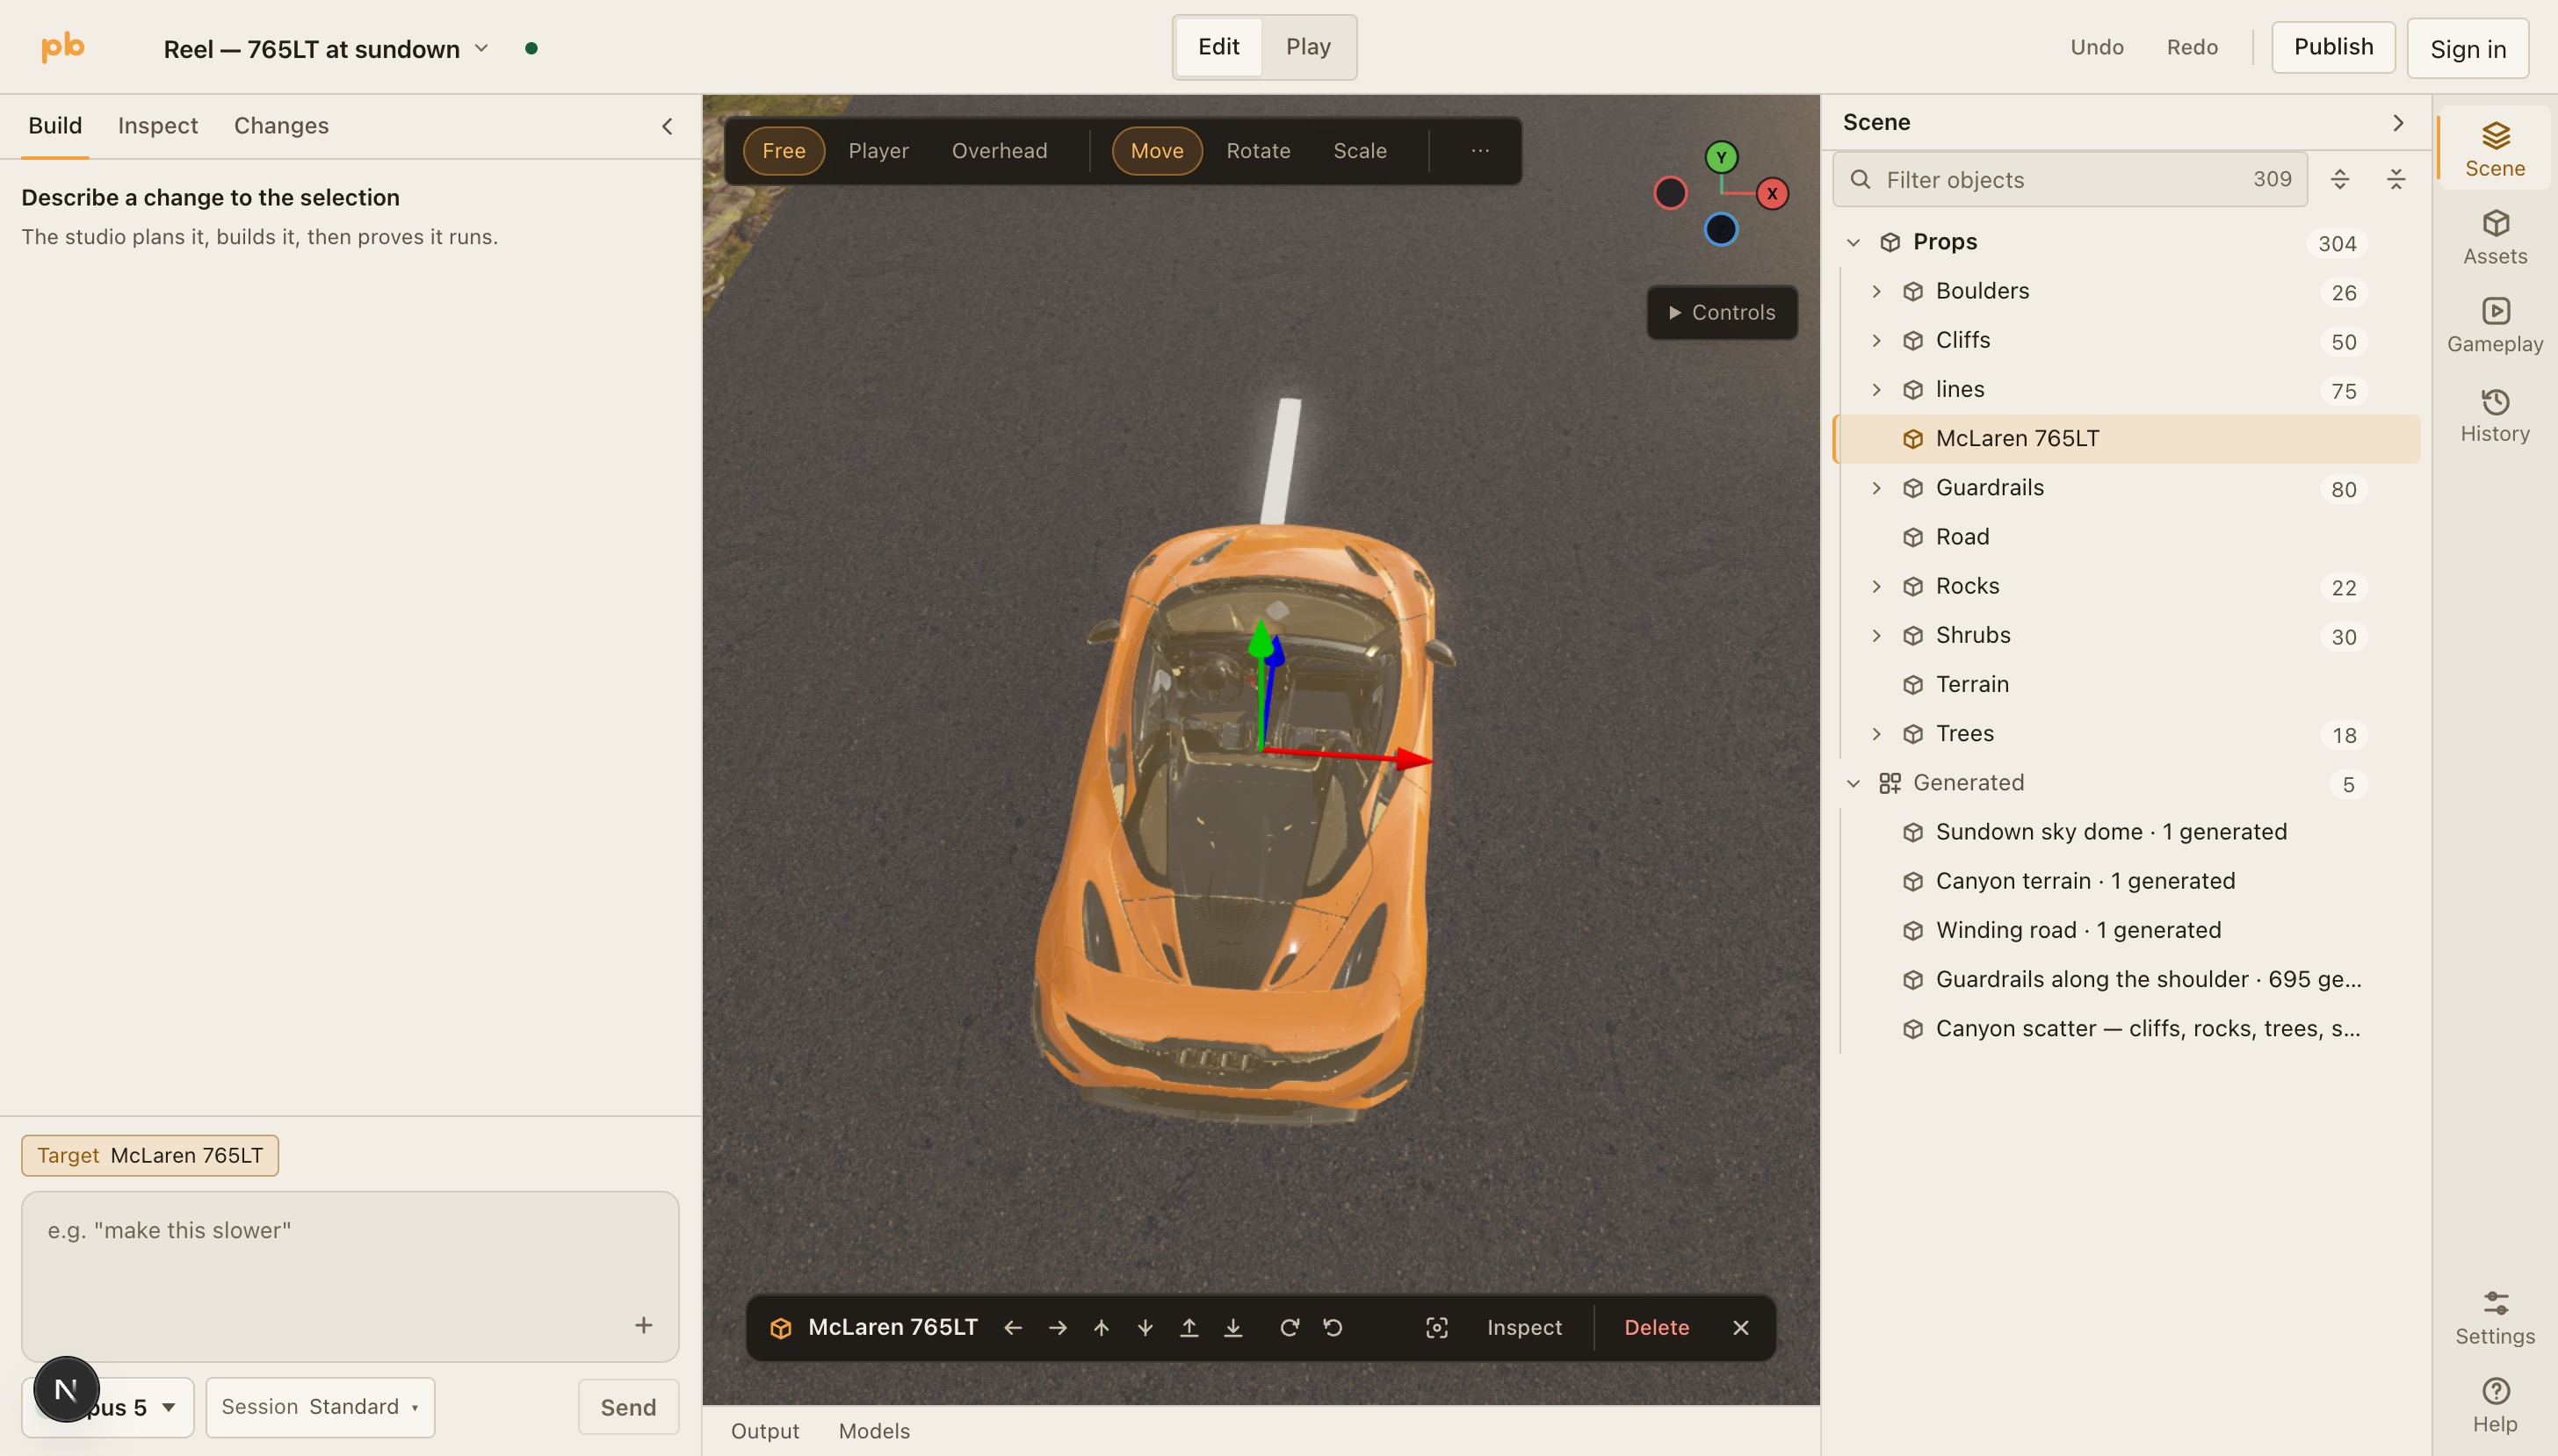Expand the Trees group

pyautogui.click(x=1876, y=734)
